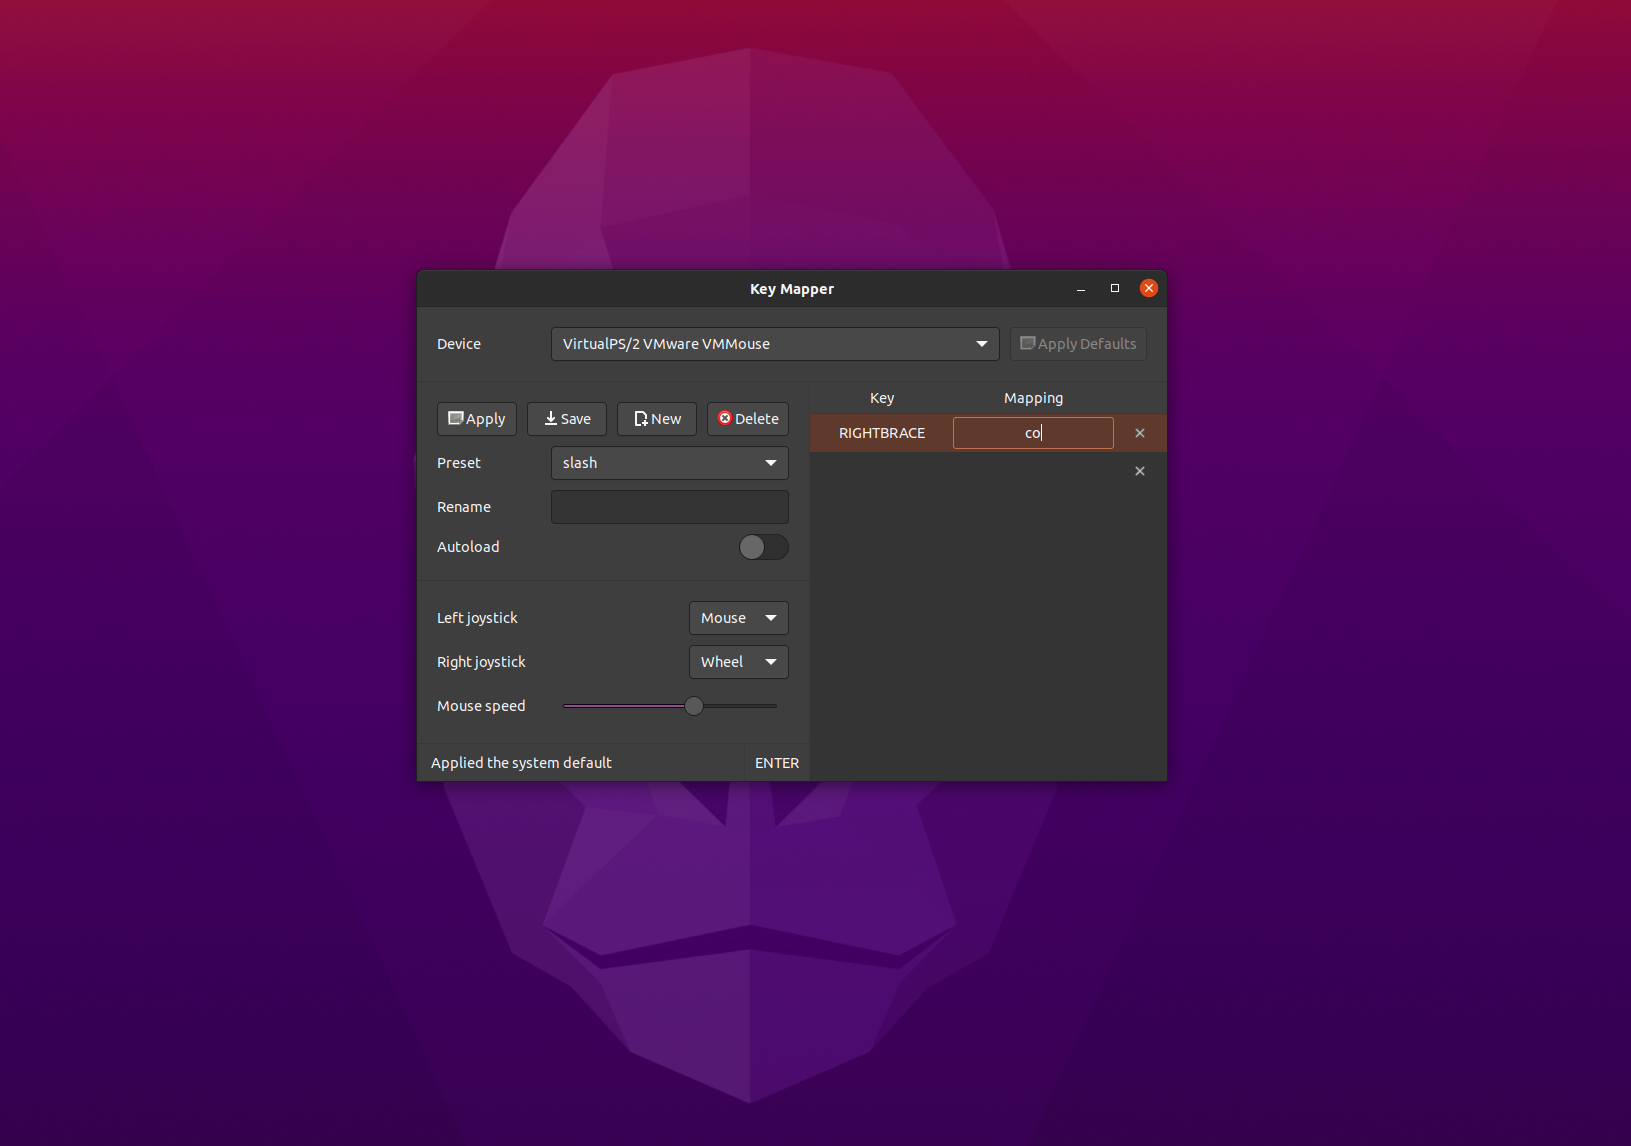Select the Mapping column header

point(1033,397)
